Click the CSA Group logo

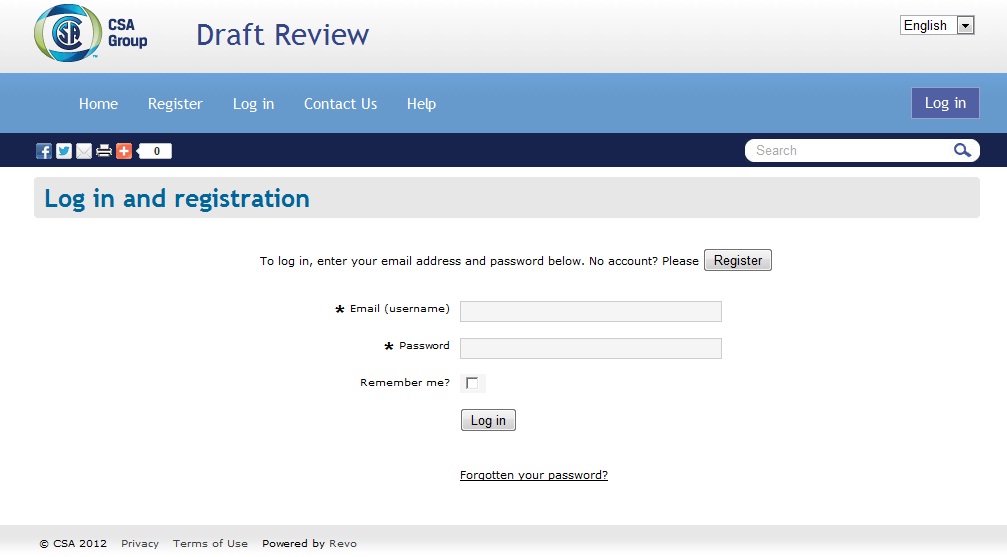tap(91, 33)
